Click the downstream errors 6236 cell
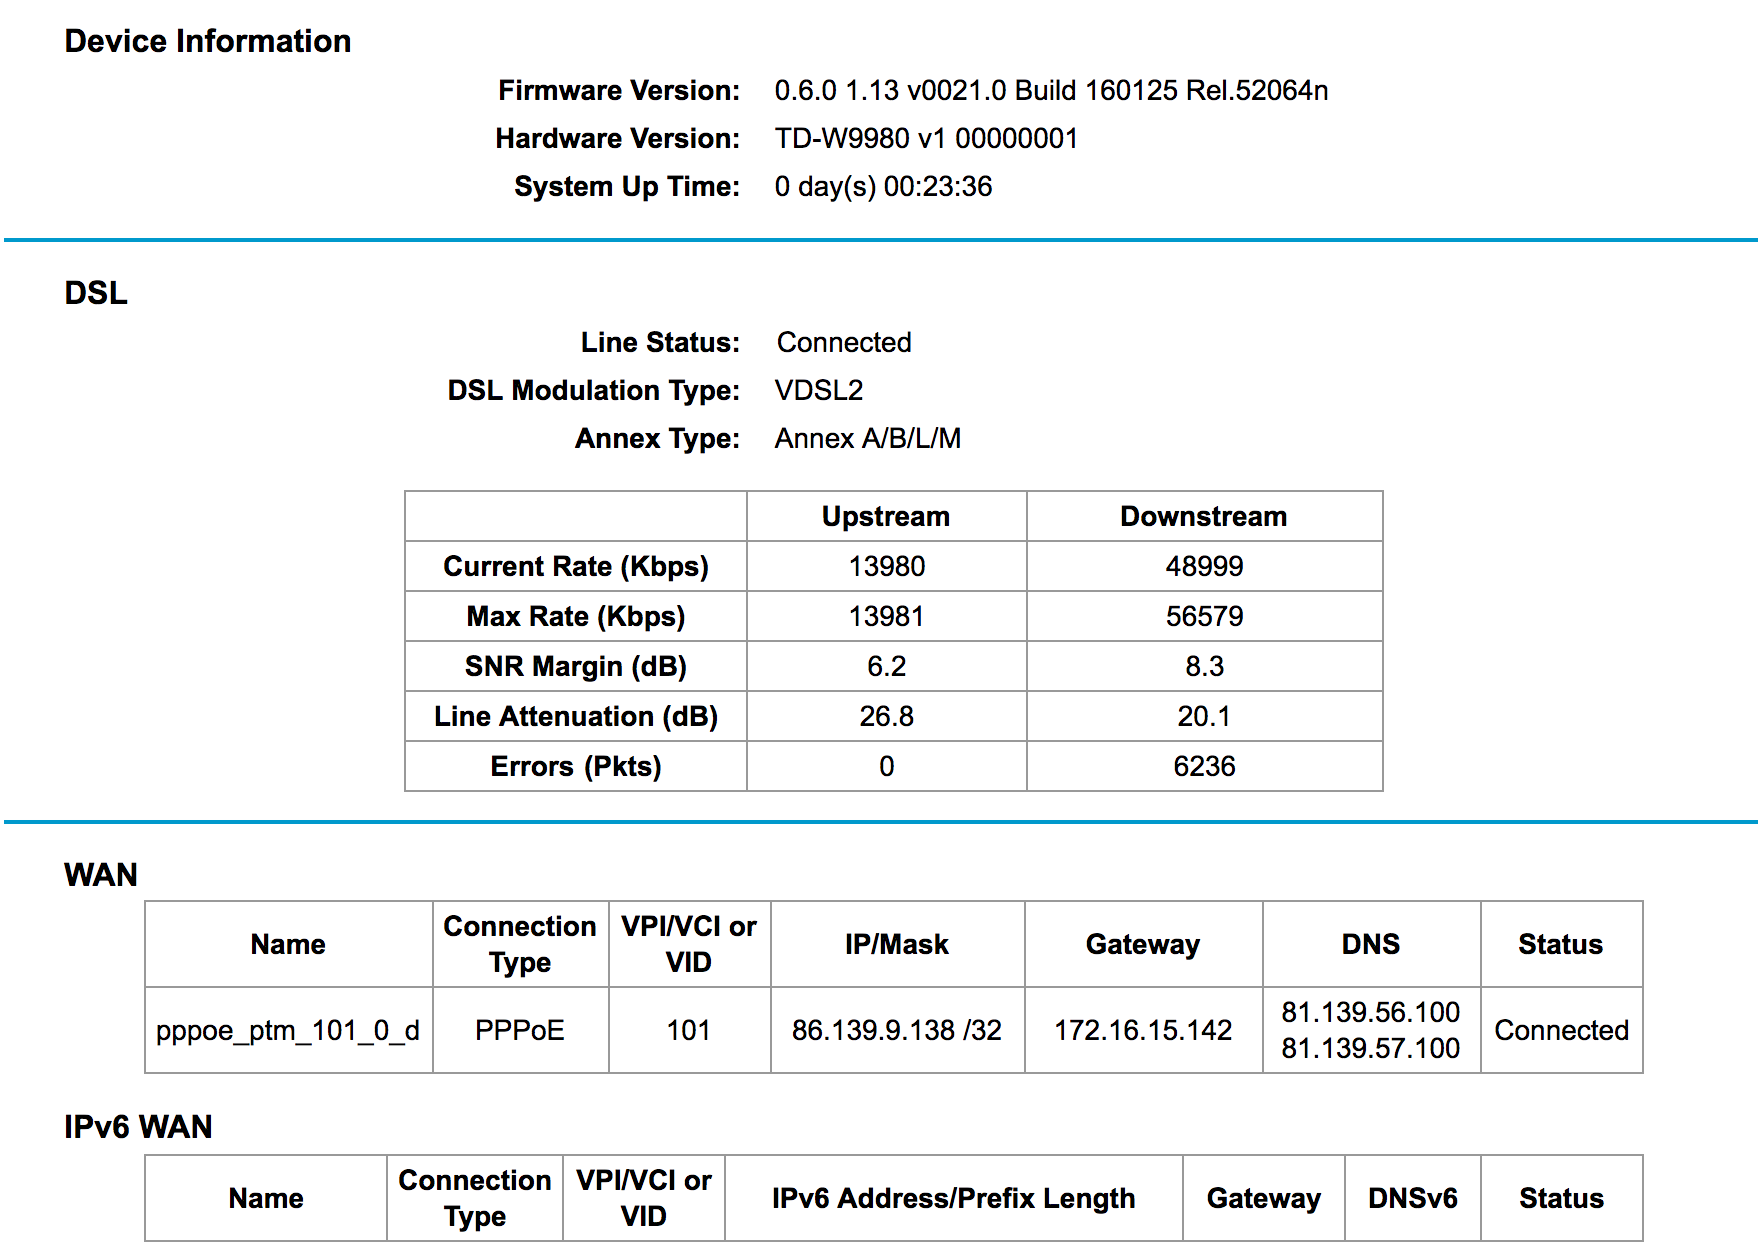The image size is (1758, 1256). [1203, 766]
